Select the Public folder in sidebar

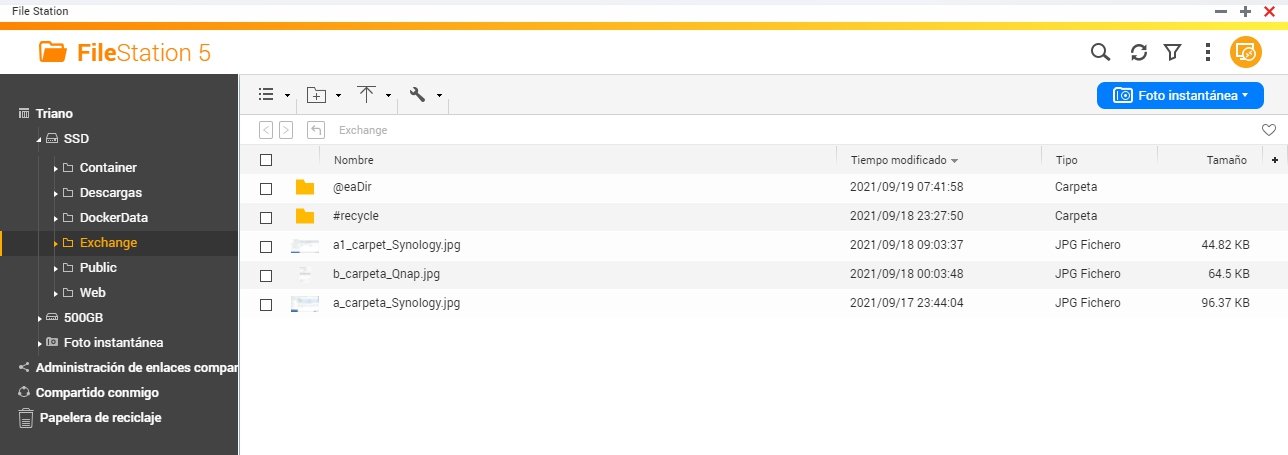(x=98, y=268)
